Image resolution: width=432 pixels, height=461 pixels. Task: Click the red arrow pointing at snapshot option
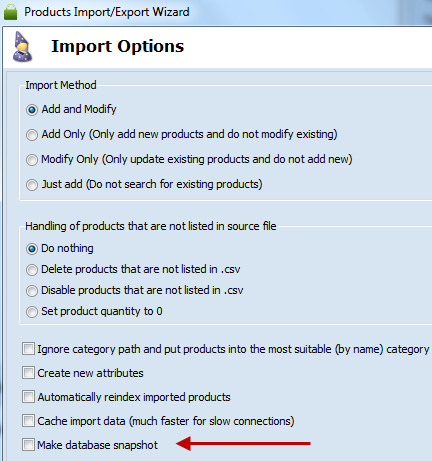click(243, 443)
